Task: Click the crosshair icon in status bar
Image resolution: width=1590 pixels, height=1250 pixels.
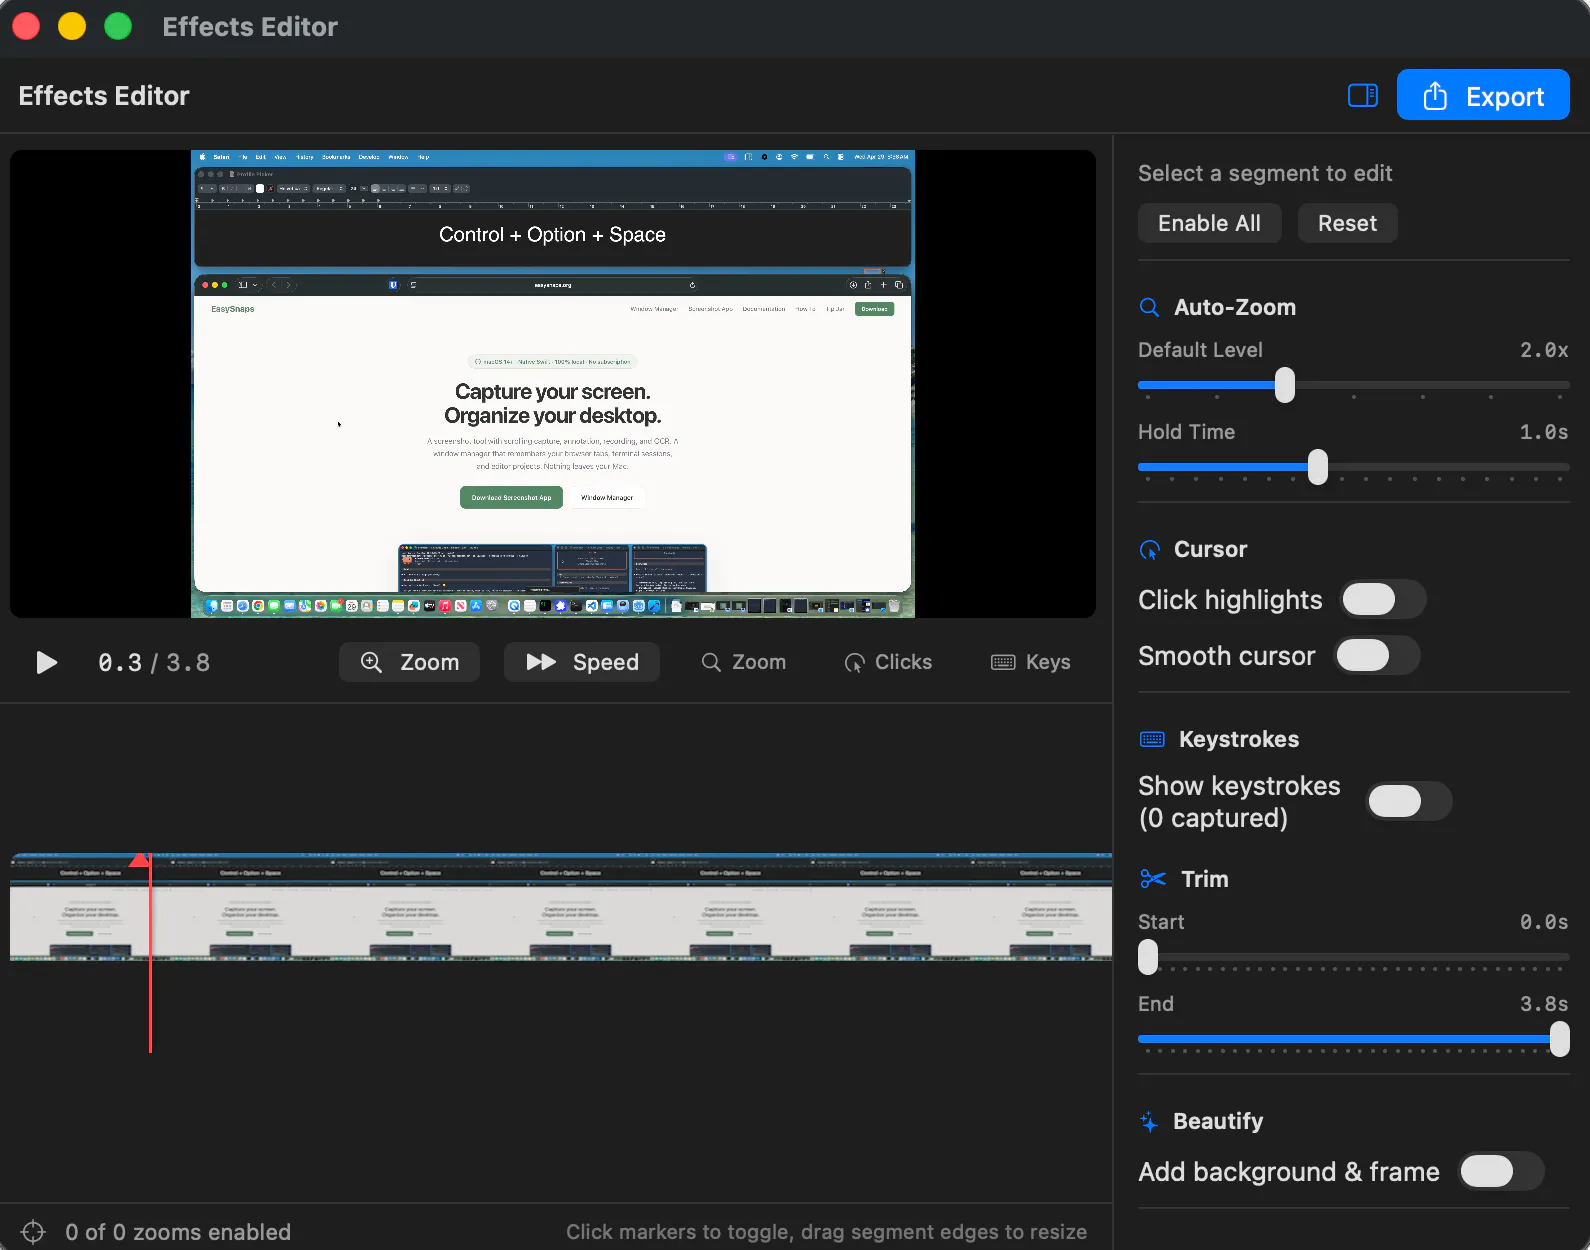Action: click(33, 1232)
